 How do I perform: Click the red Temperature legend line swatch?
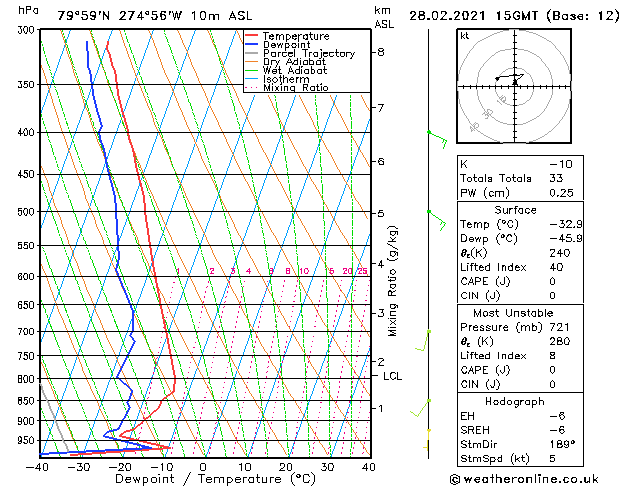252,36
